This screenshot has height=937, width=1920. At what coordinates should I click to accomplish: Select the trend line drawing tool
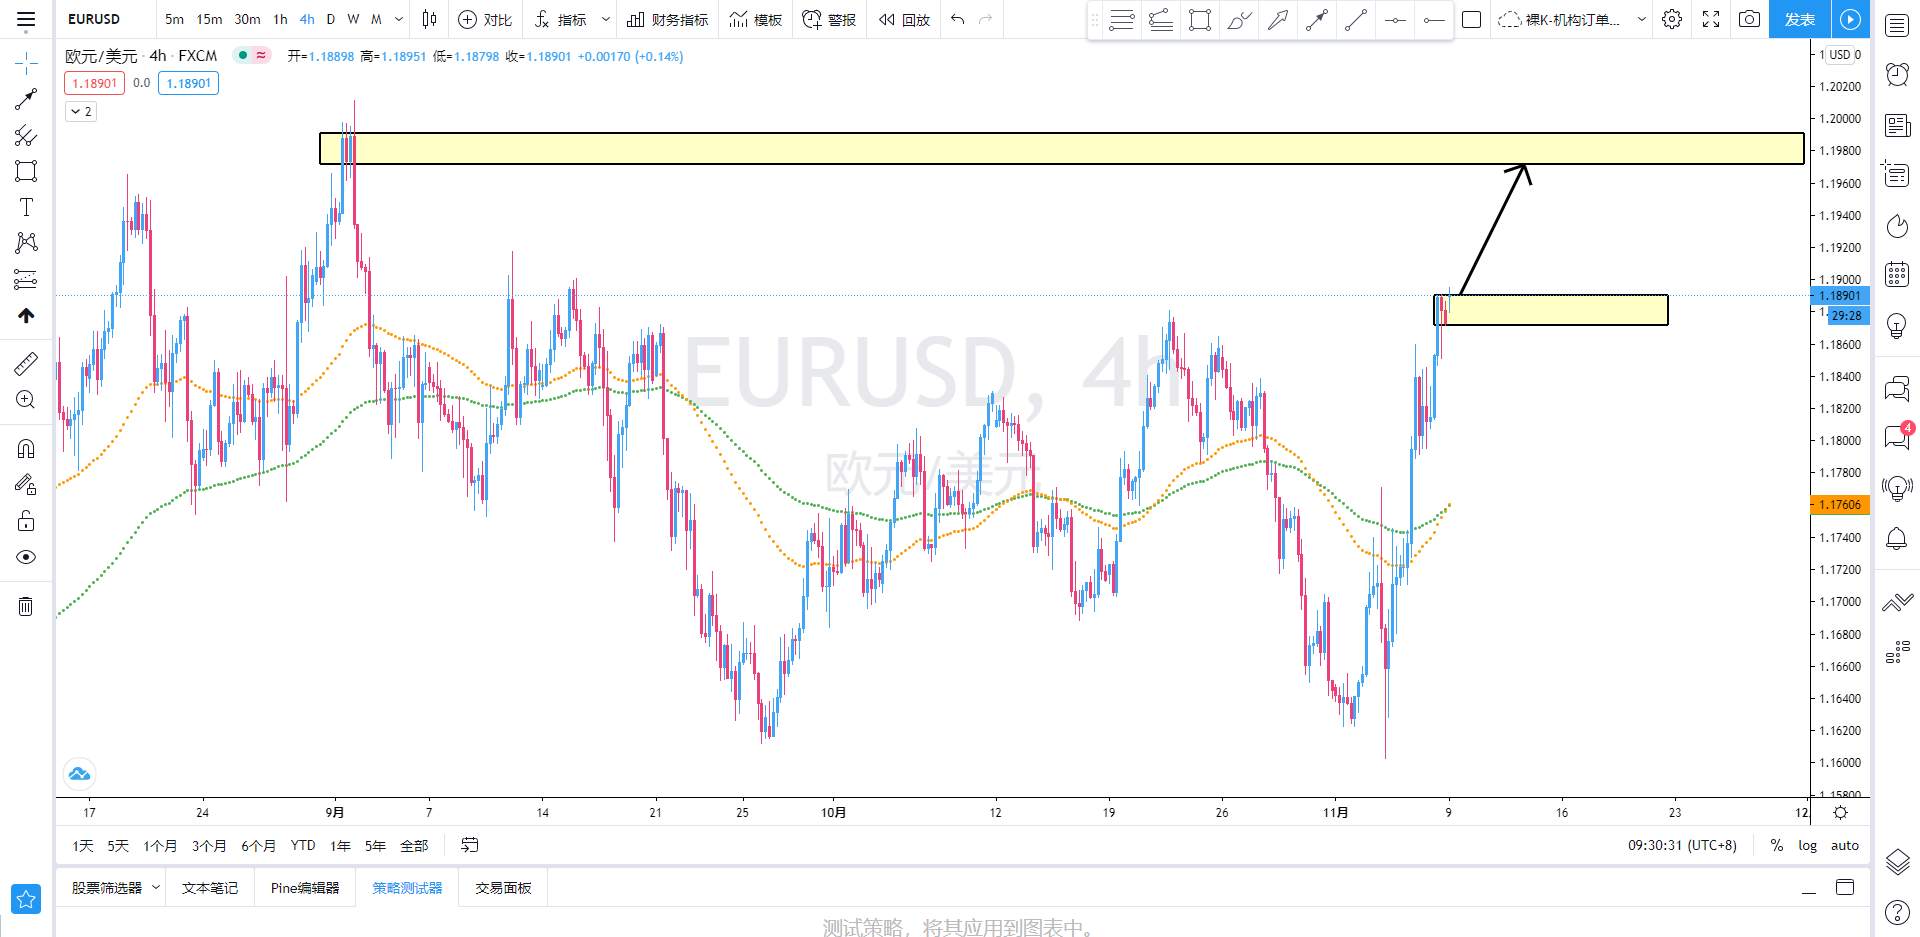tap(26, 99)
